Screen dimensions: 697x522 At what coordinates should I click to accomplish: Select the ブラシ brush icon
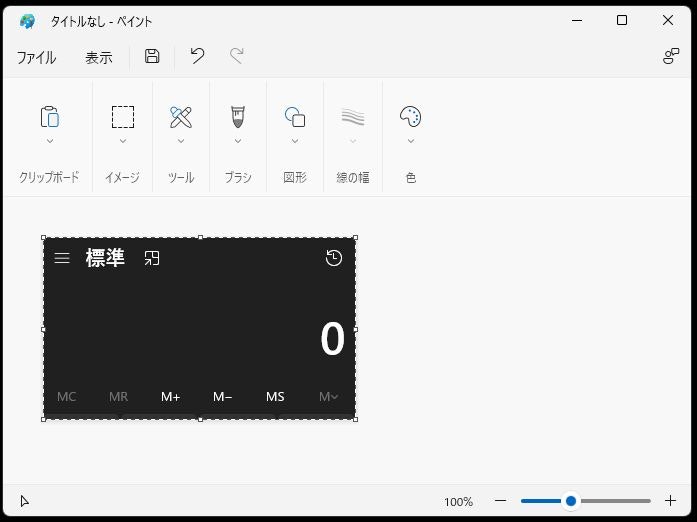click(x=238, y=117)
